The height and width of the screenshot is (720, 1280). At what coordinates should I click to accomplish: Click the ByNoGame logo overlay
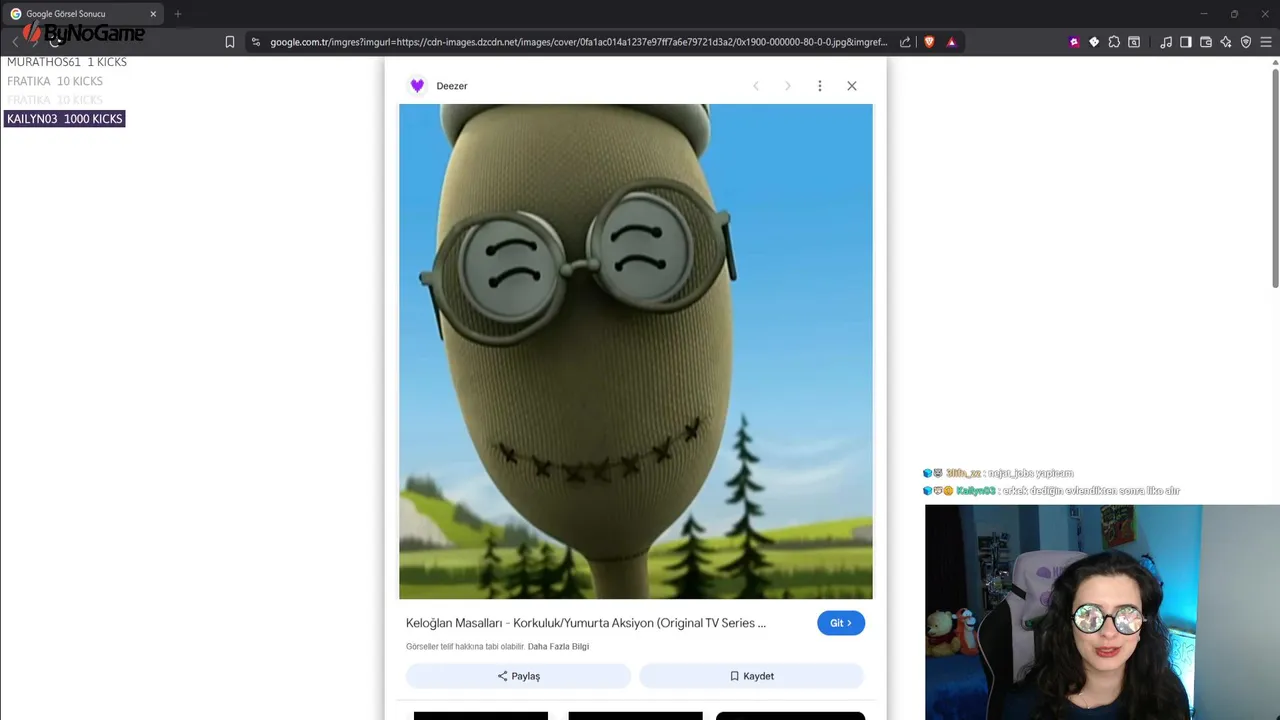[x=83, y=34]
